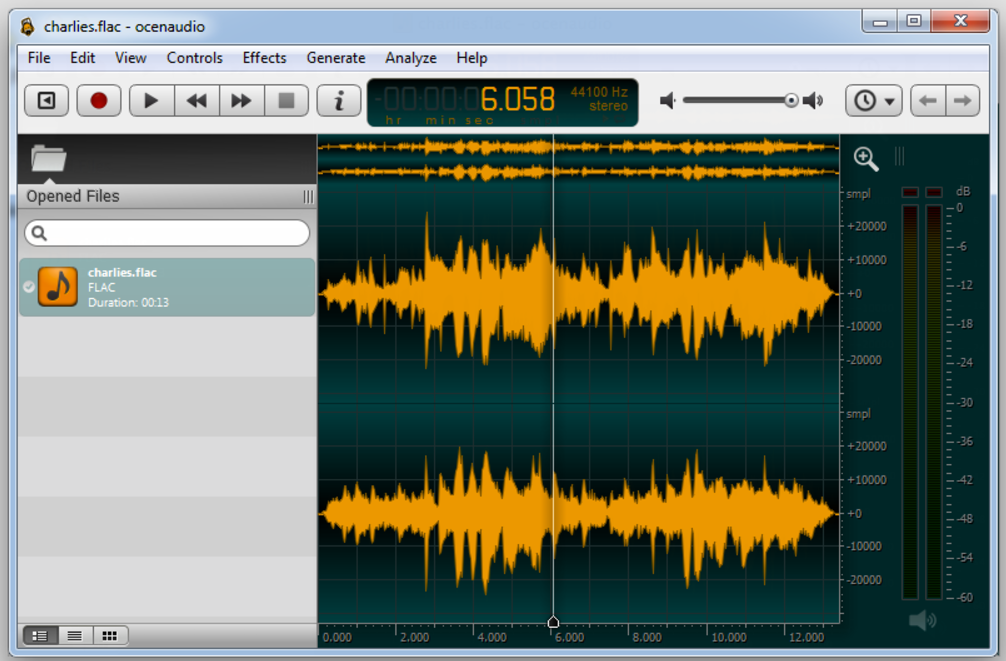
Task: Click the charlies.flac music note thumbnail
Action: (57, 287)
